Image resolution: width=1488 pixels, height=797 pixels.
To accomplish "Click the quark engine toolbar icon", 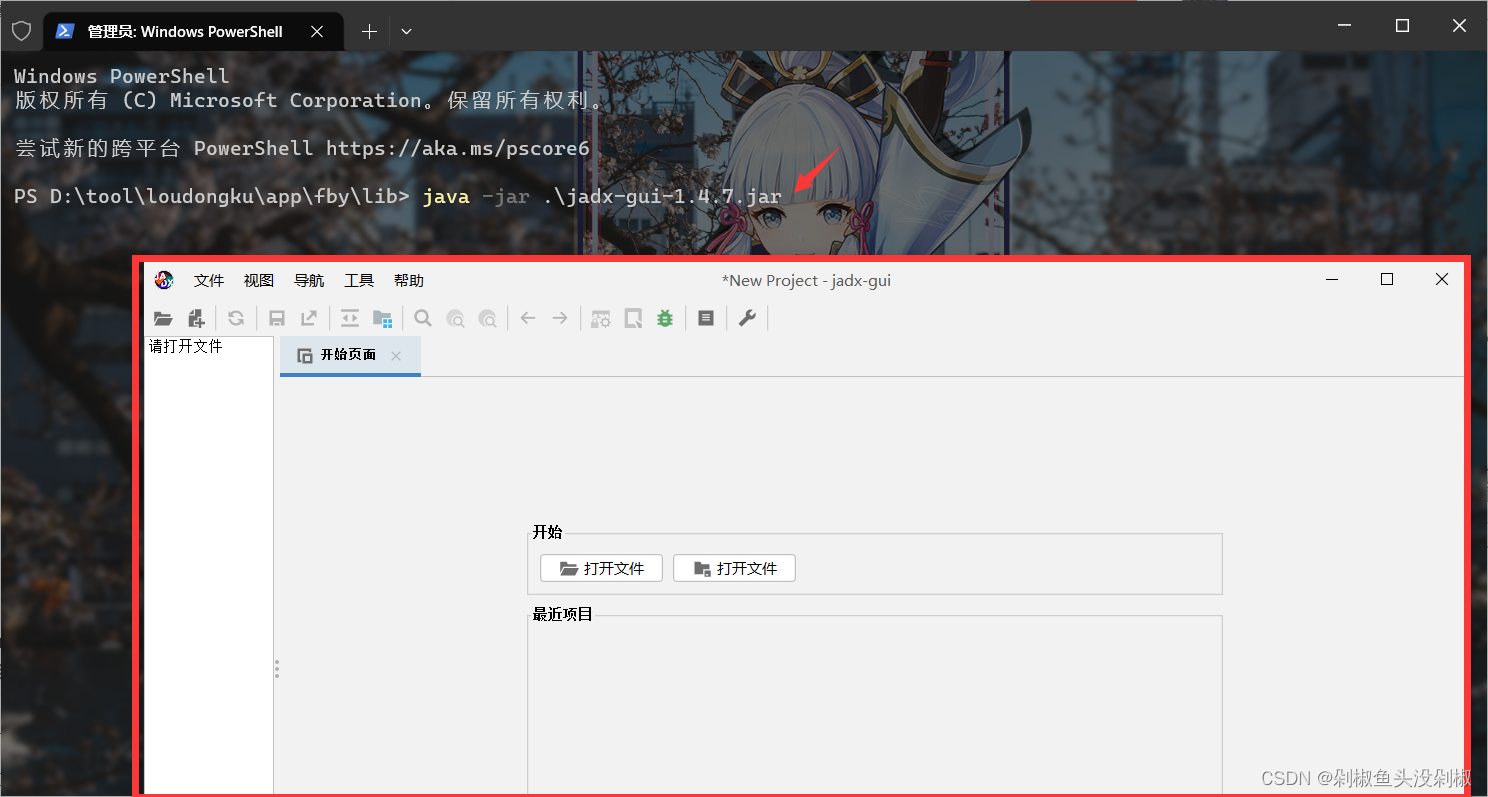I will pyautogui.click(x=633, y=319).
